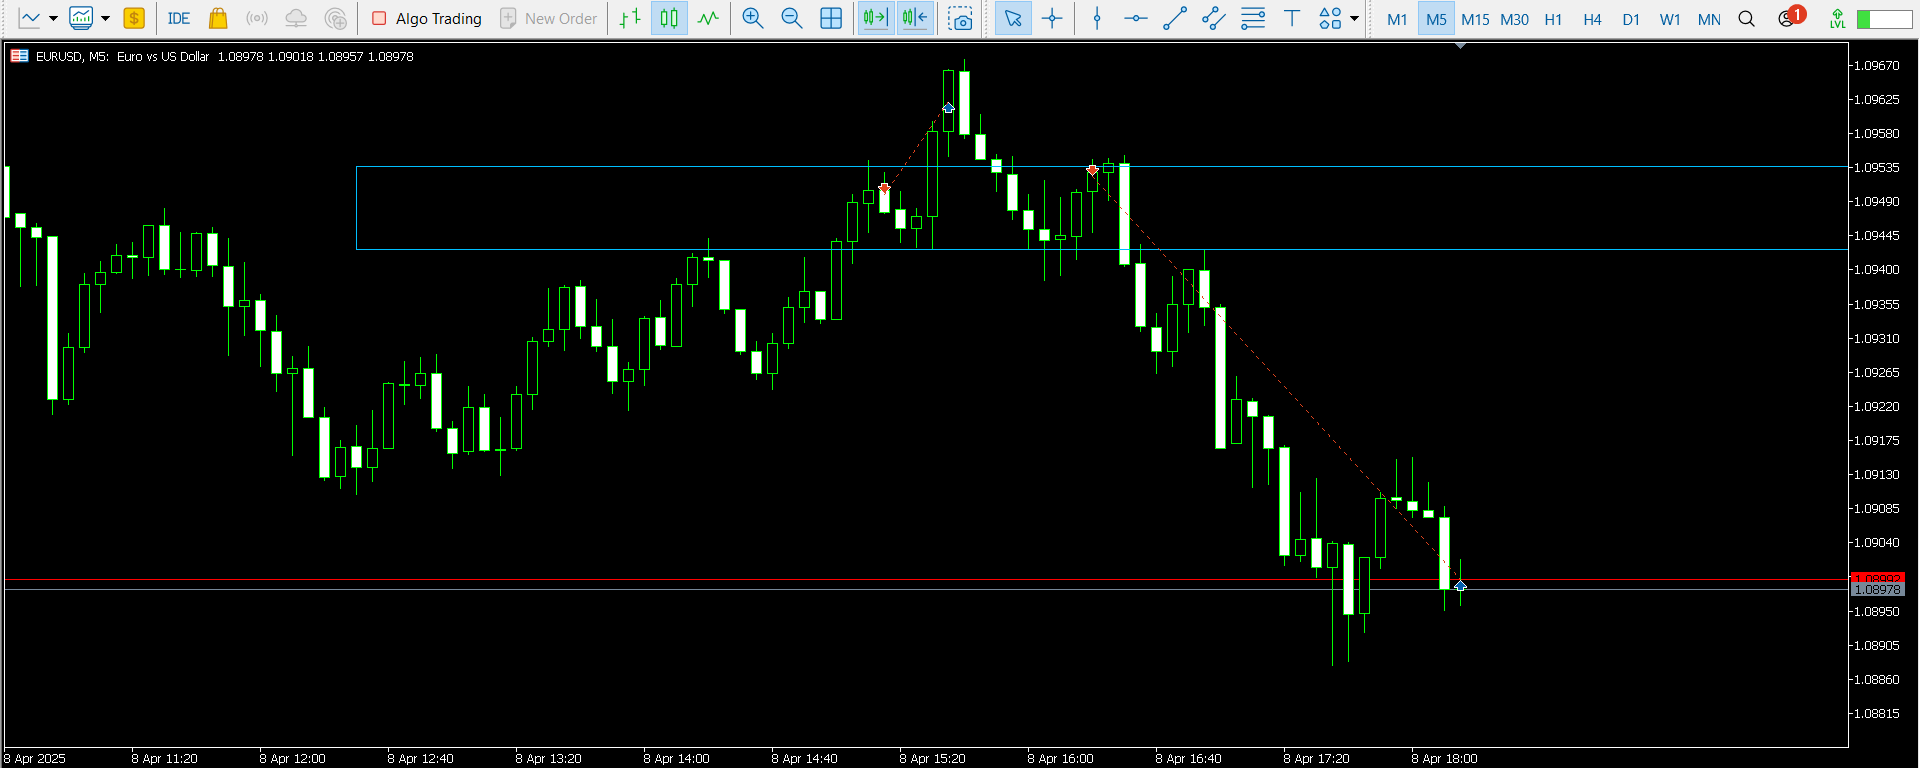Zoom out of the chart

(791, 18)
